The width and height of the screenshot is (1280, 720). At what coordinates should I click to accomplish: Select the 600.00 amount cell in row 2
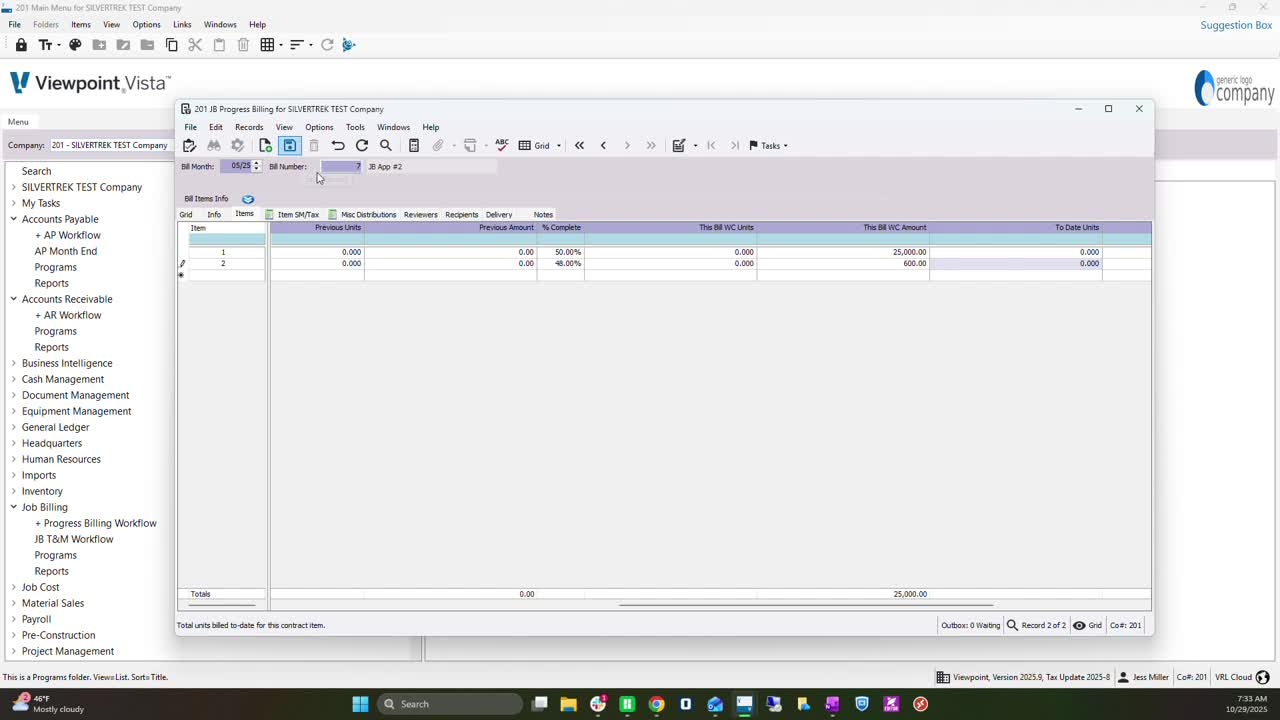point(843,263)
